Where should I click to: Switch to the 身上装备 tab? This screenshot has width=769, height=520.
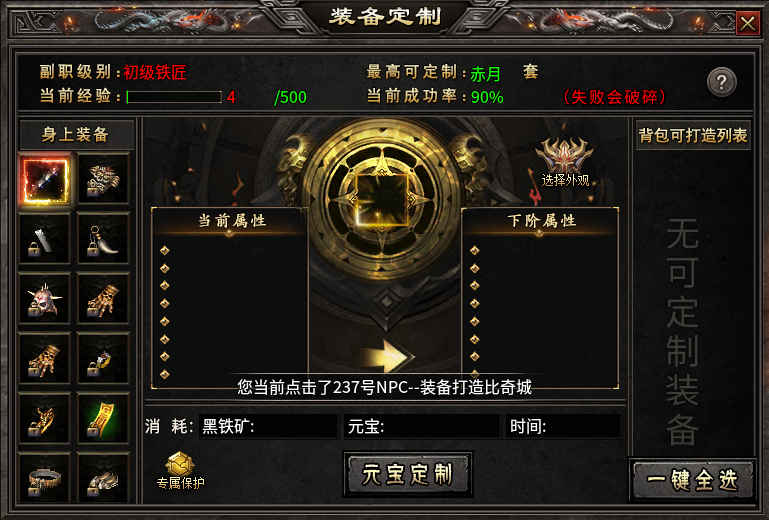76,134
